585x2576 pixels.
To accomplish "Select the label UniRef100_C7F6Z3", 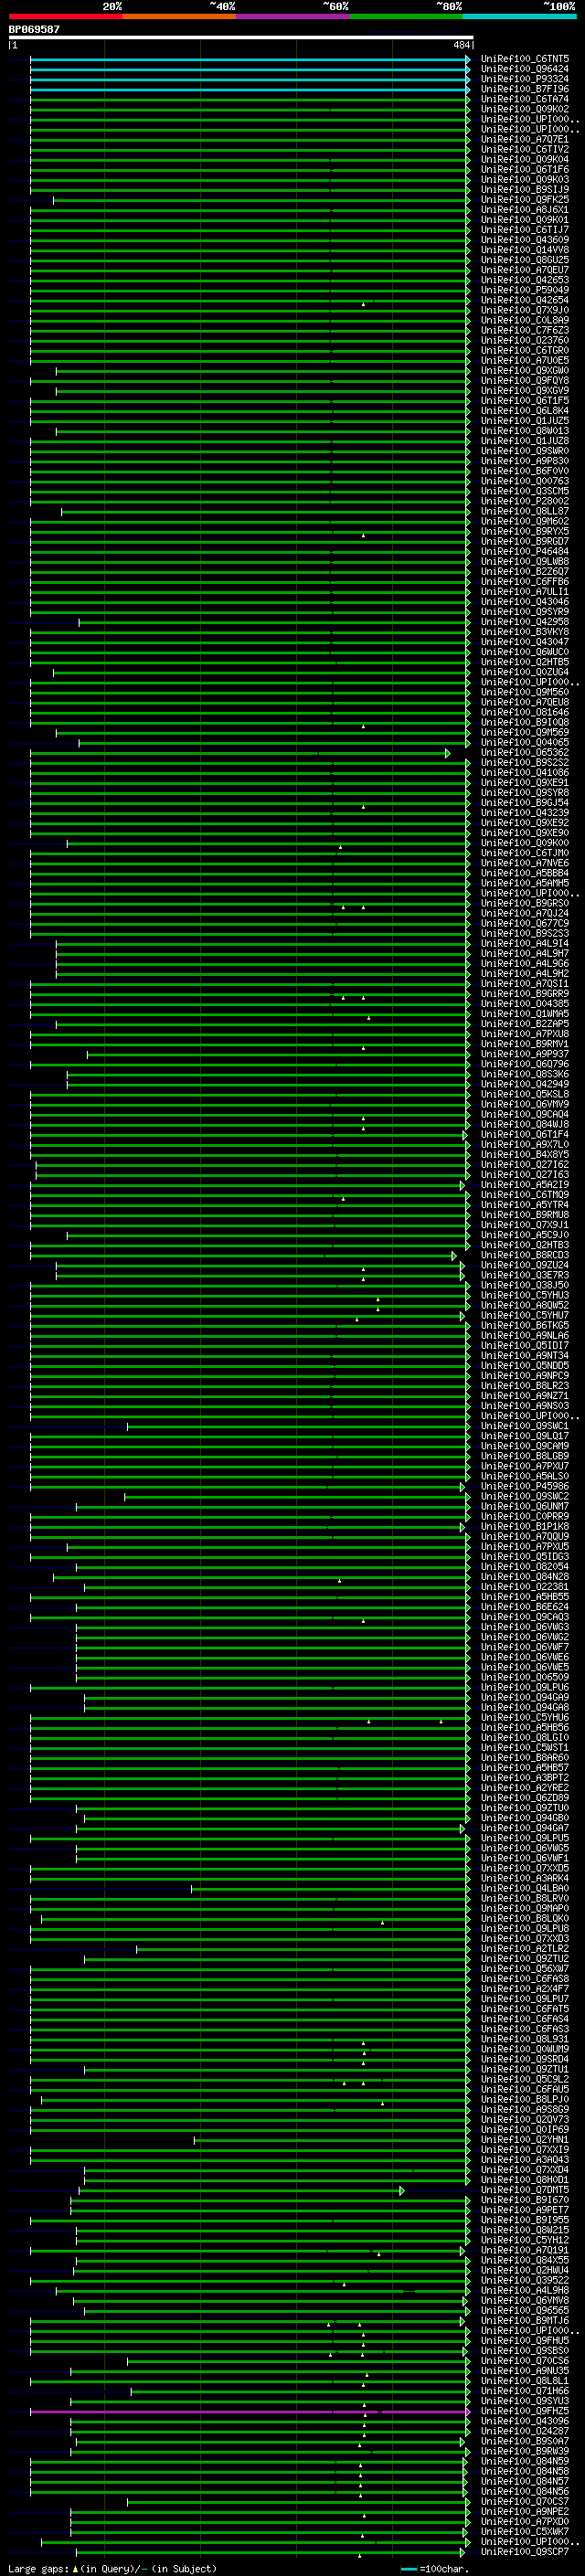I will tap(525, 330).
